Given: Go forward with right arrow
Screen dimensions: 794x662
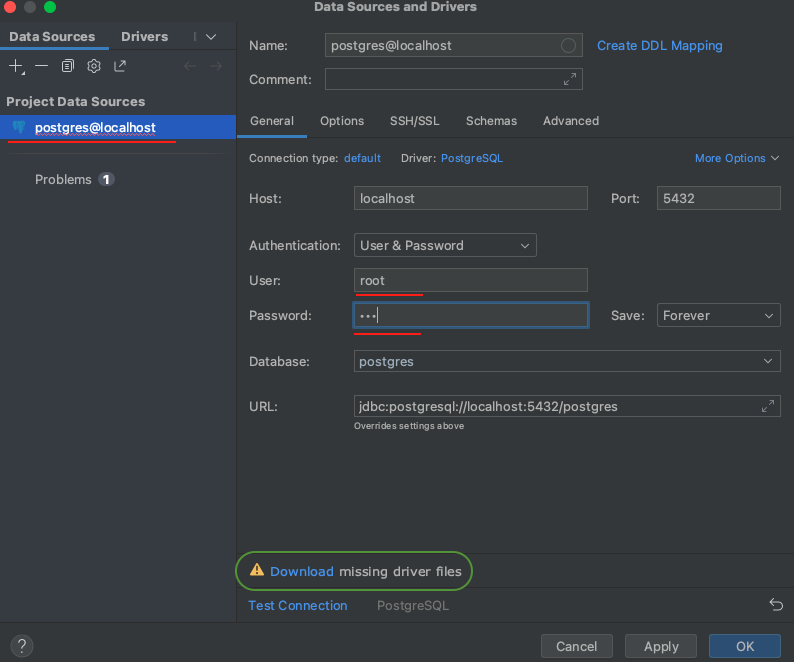Looking at the screenshot, I should pos(216,66).
